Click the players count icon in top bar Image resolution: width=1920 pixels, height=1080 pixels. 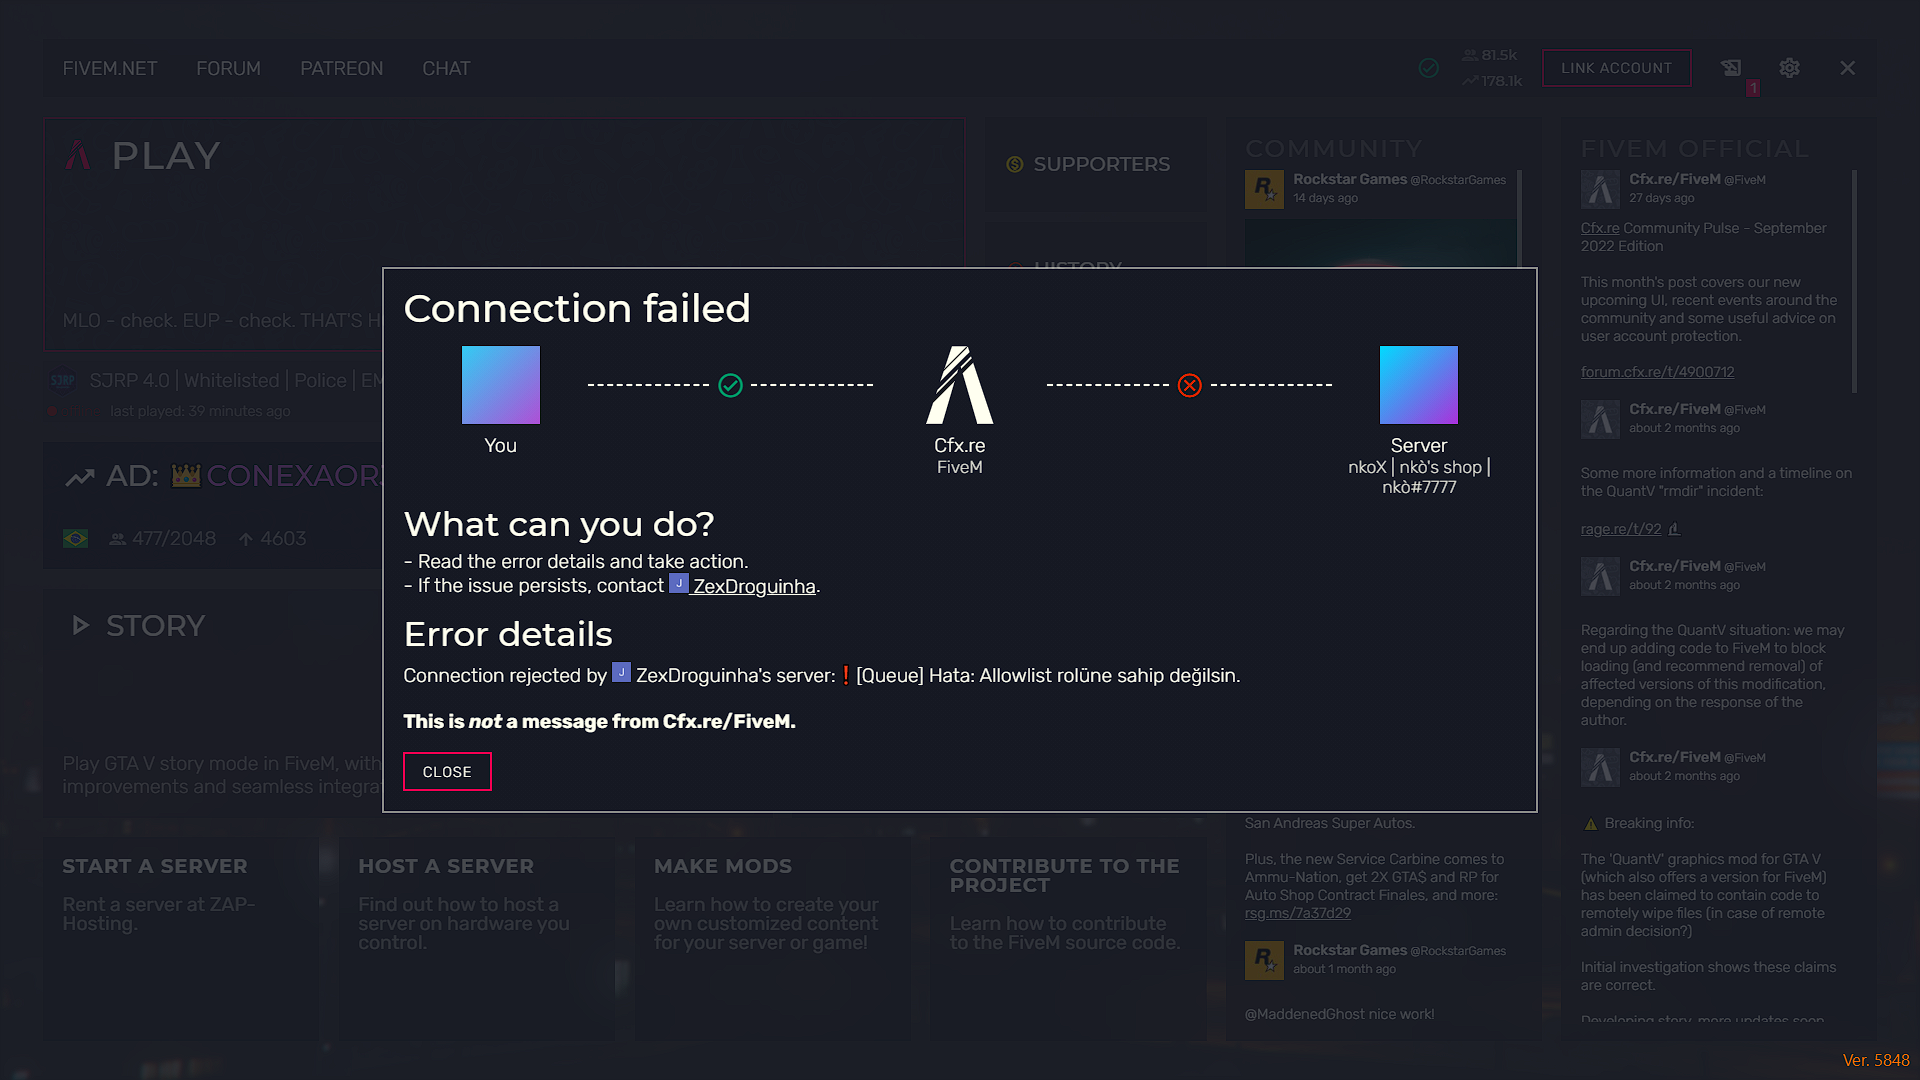1469,55
